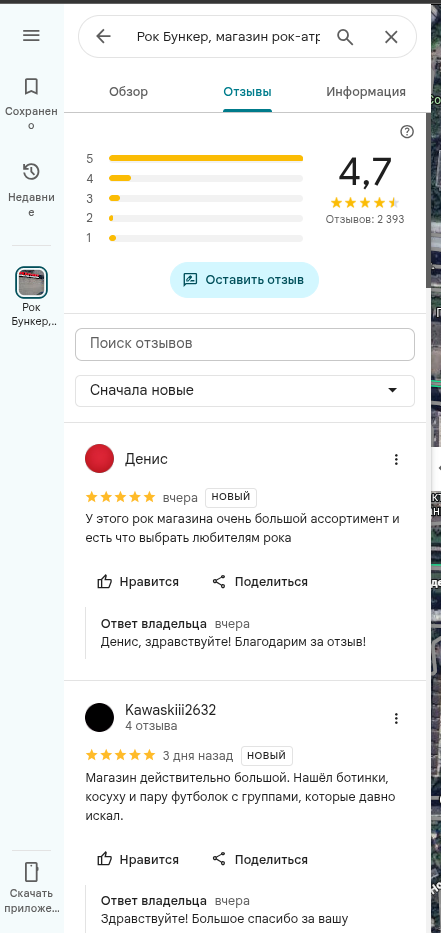Viewport: 441px width, 933px height.
Task: Select Рок Бункер thumbnail in sidebar
Action: (31, 283)
